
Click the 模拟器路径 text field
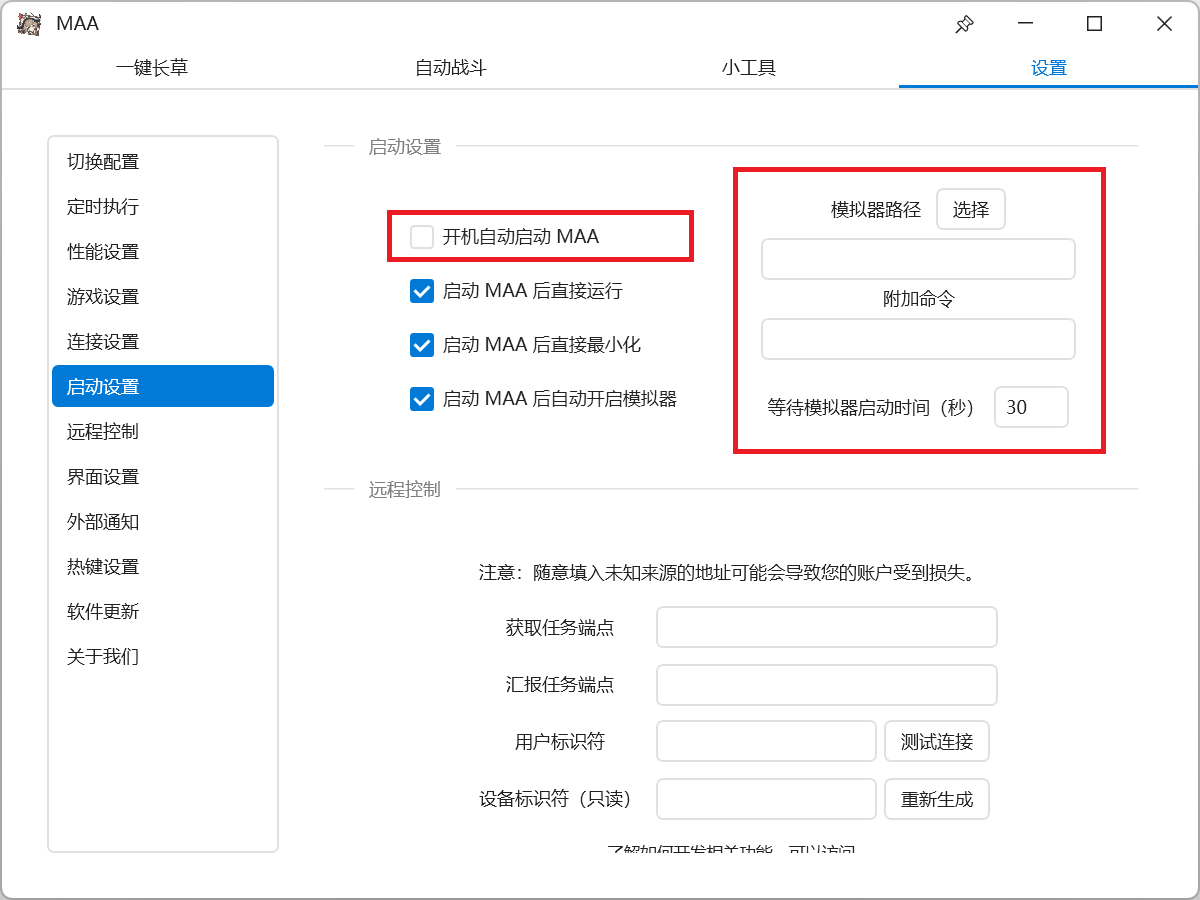pyautogui.click(x=918, y=259)
